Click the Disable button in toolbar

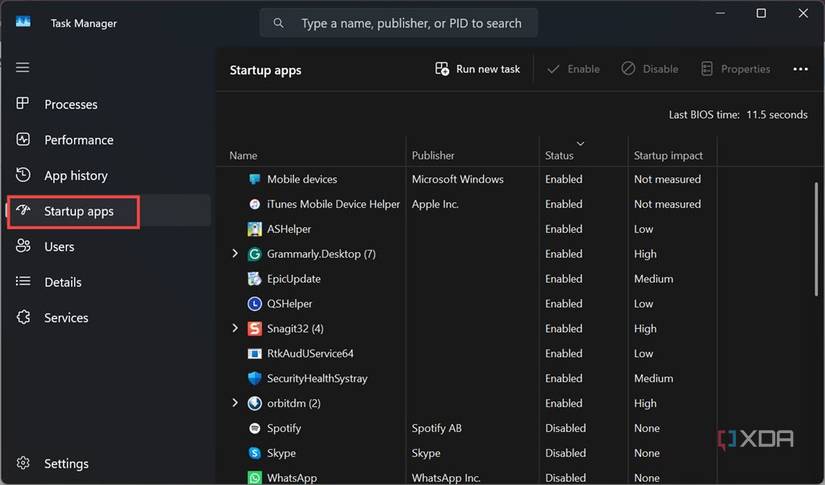[x=649, y=69]
